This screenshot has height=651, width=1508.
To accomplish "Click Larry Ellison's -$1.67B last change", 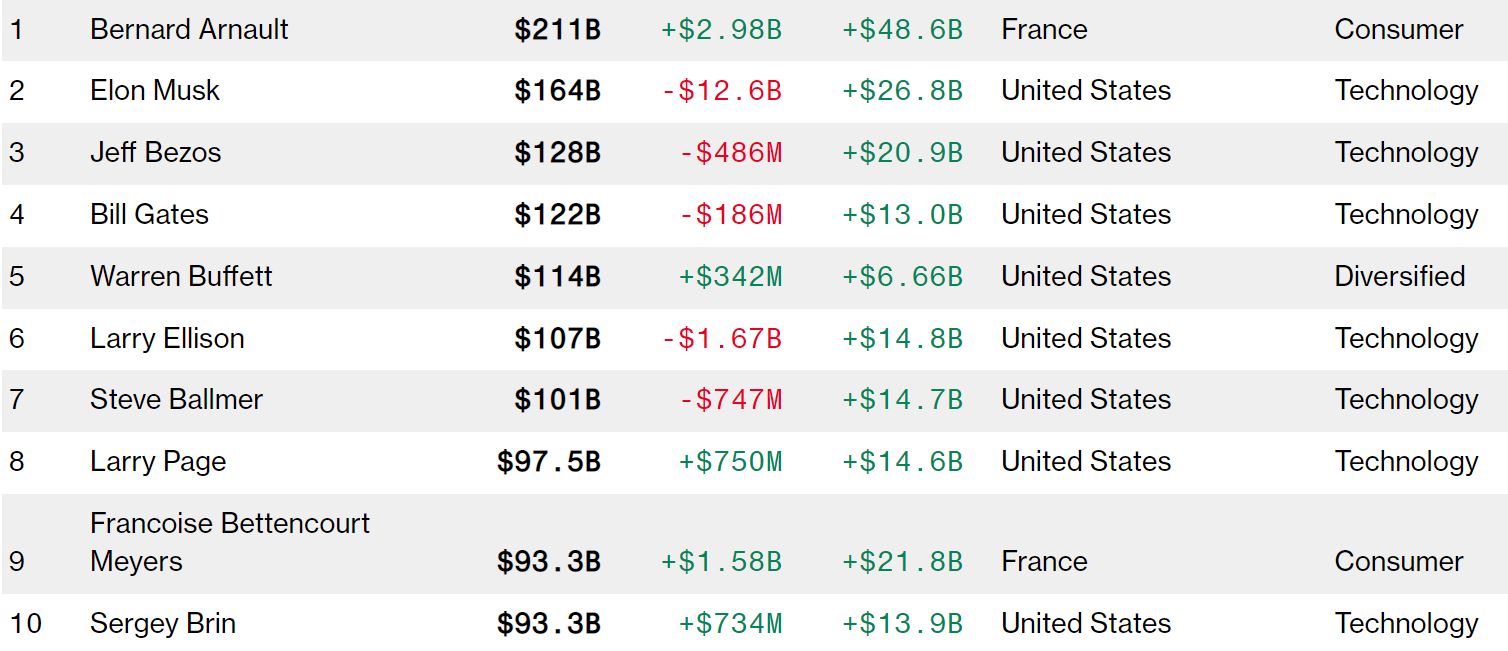I will coord(721,339).
